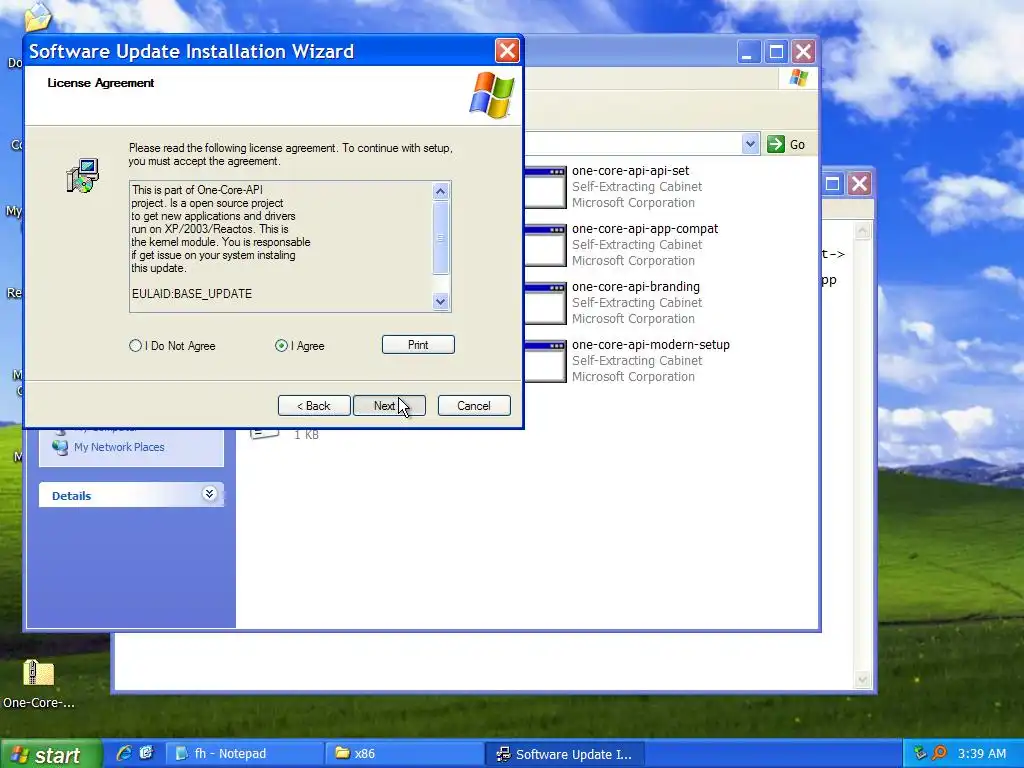Viewport: 1024px width, 768px height.
Task: Click the license agreement scrollbar thumb
Action: click(x=441, y=238)
